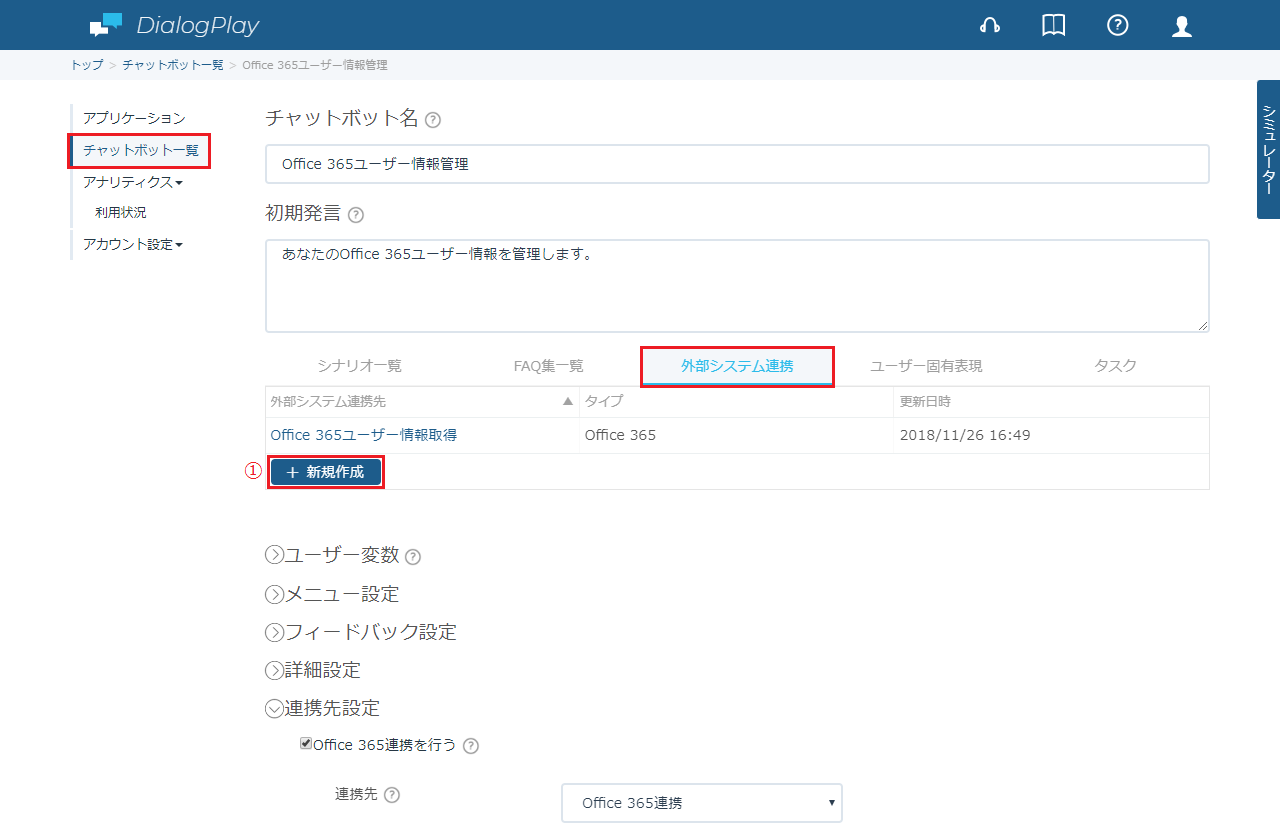Screen dimensions: 1280x840
Task: Toggle the Office 365連携を行う checkbox
Action: click(x=306, y=744)
